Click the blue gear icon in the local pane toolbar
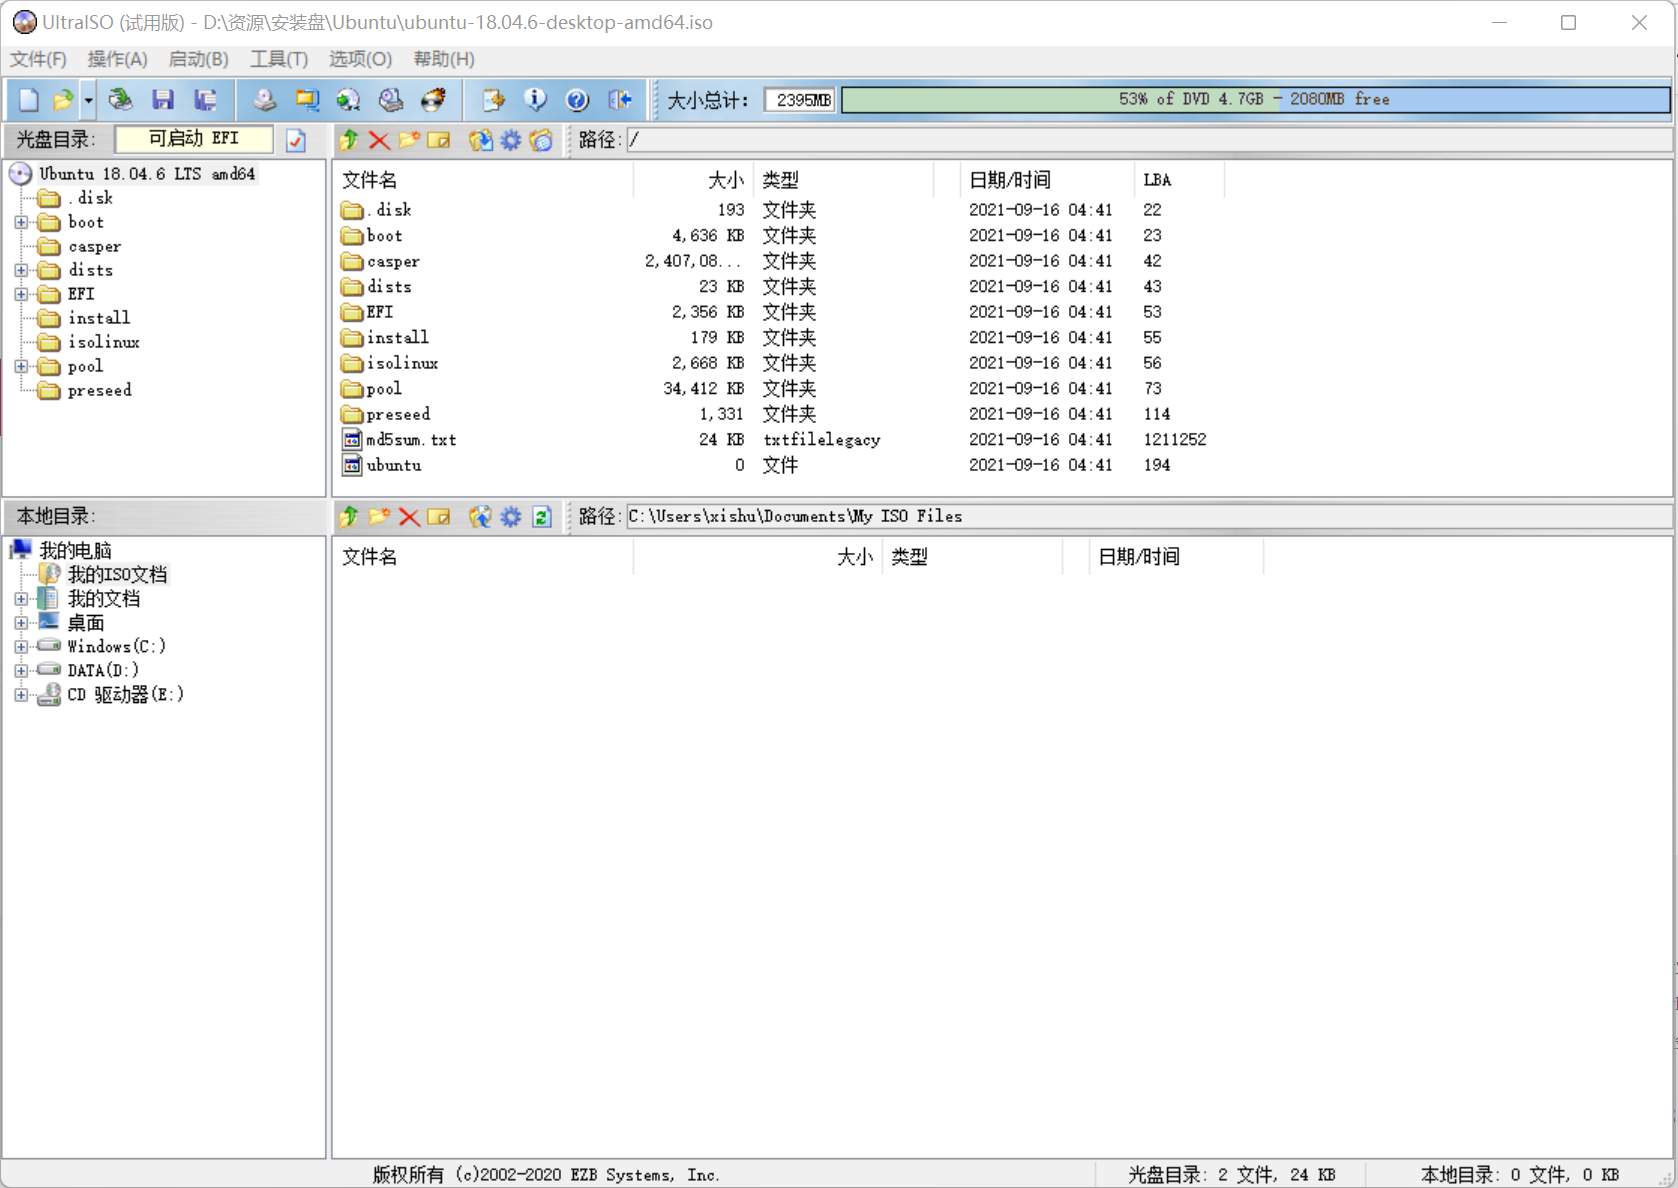 511,516
